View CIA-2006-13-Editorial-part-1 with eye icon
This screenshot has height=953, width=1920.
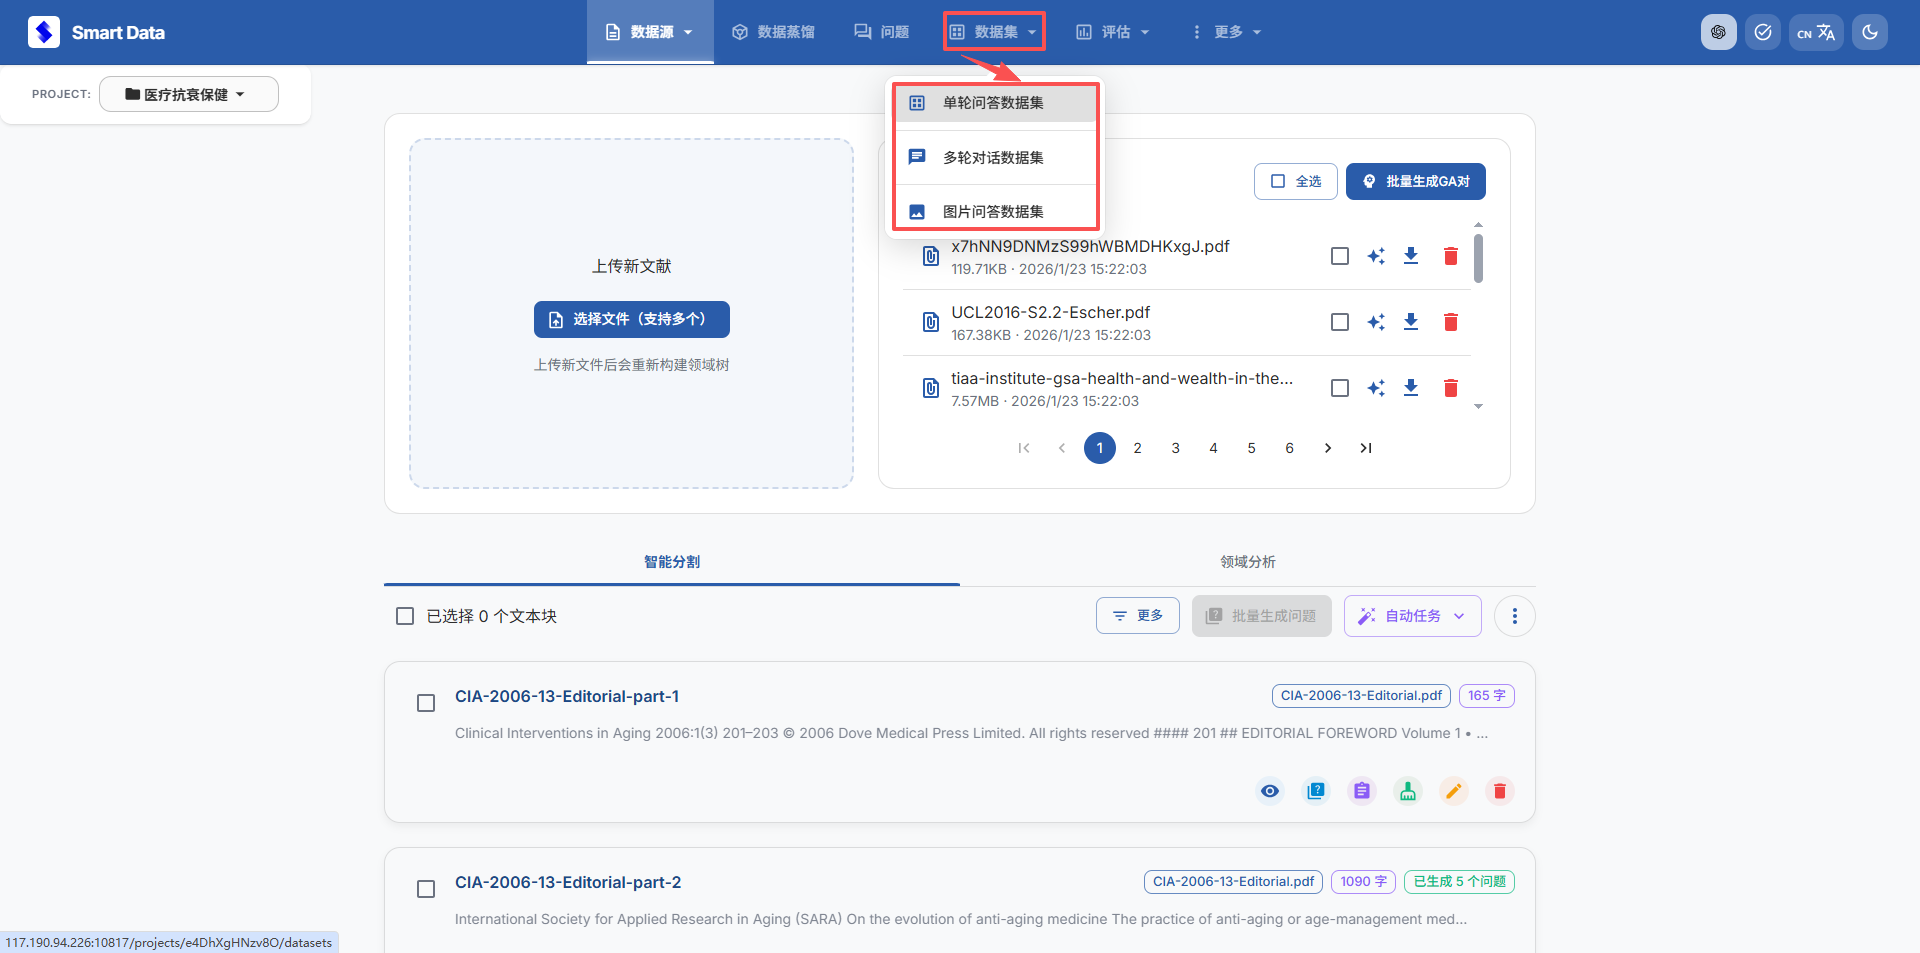pos(1269,791)
